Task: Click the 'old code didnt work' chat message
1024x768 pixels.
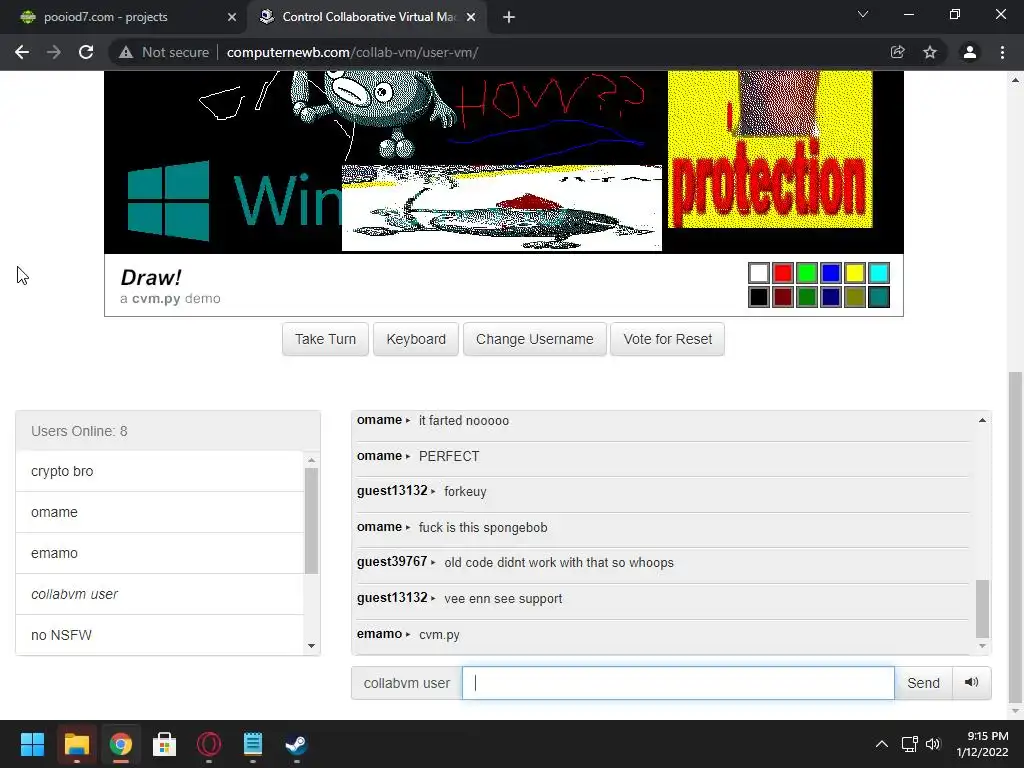Action: [558, 563]
